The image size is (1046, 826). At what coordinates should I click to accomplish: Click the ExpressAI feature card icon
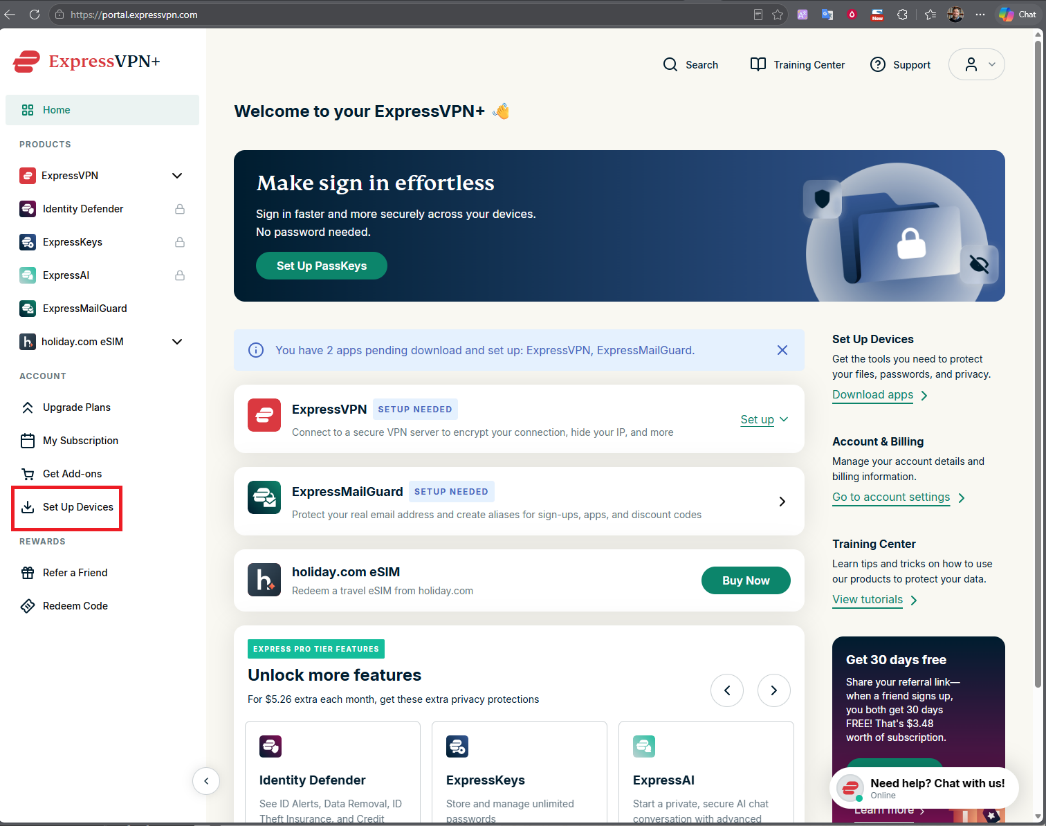click(644, 746)
